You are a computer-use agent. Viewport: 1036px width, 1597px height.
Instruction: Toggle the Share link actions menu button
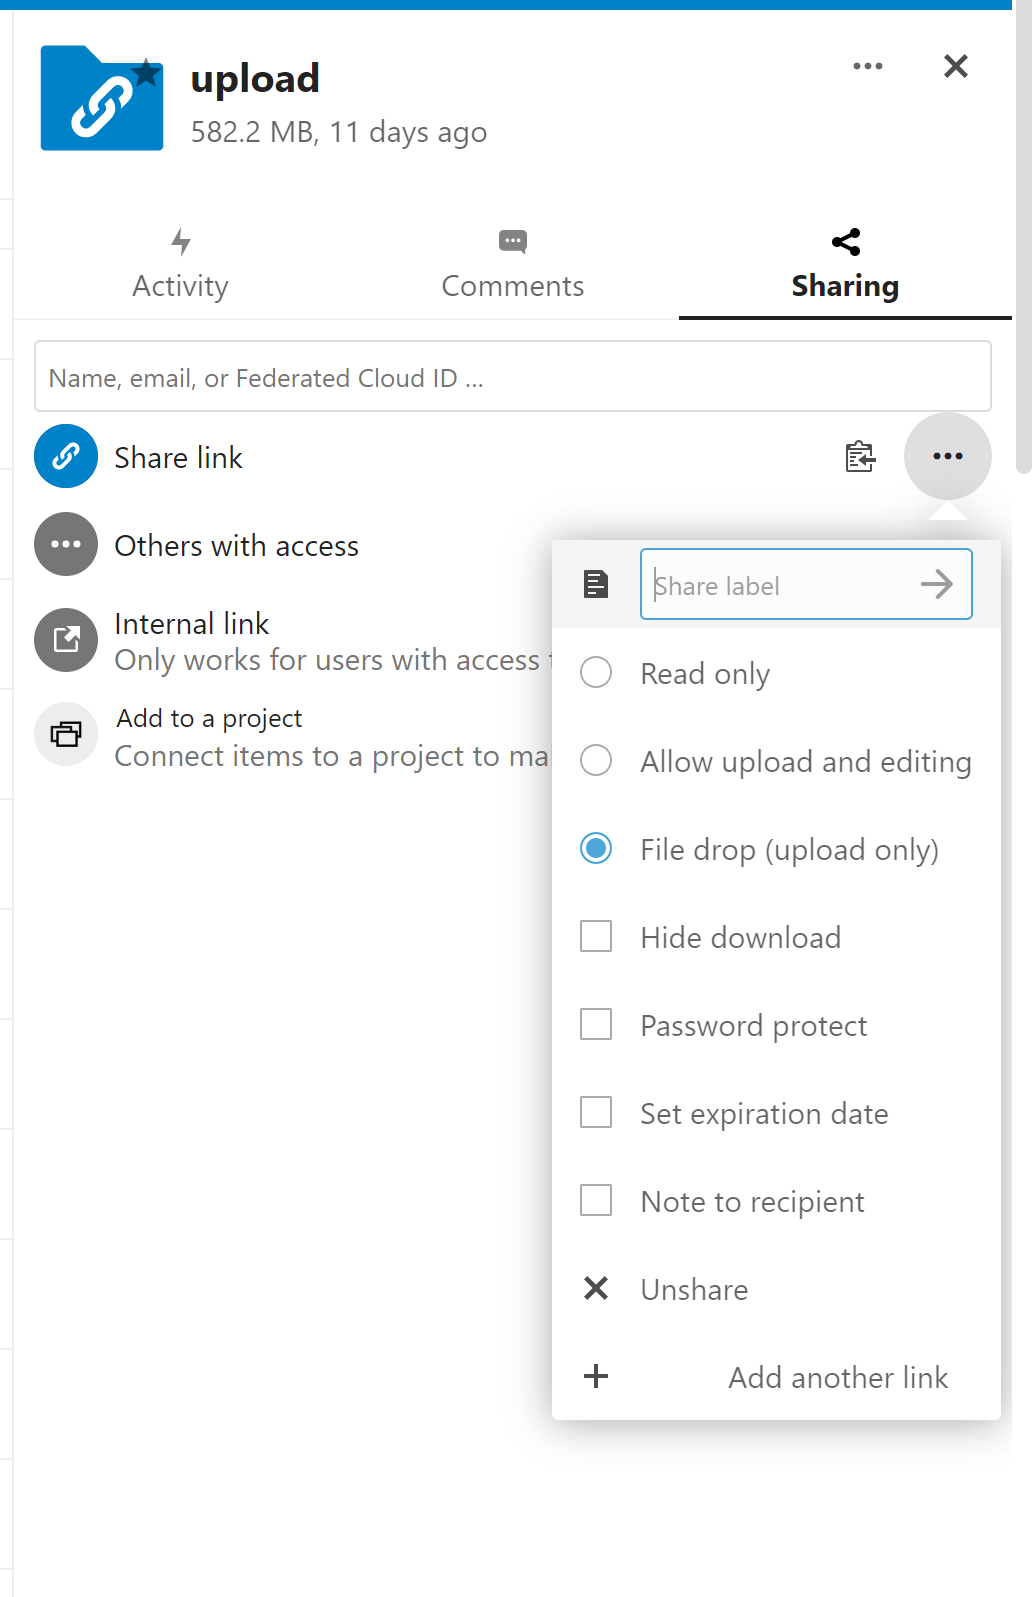pos(947,456)
